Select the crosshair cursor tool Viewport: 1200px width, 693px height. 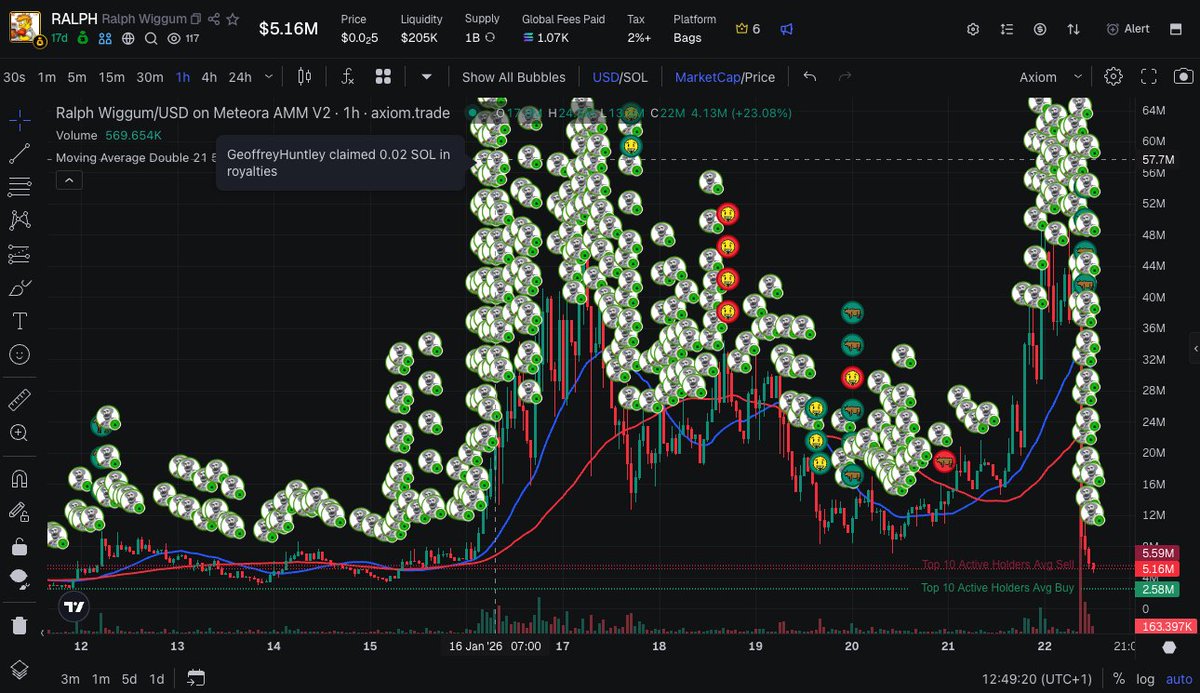(19, 121)
